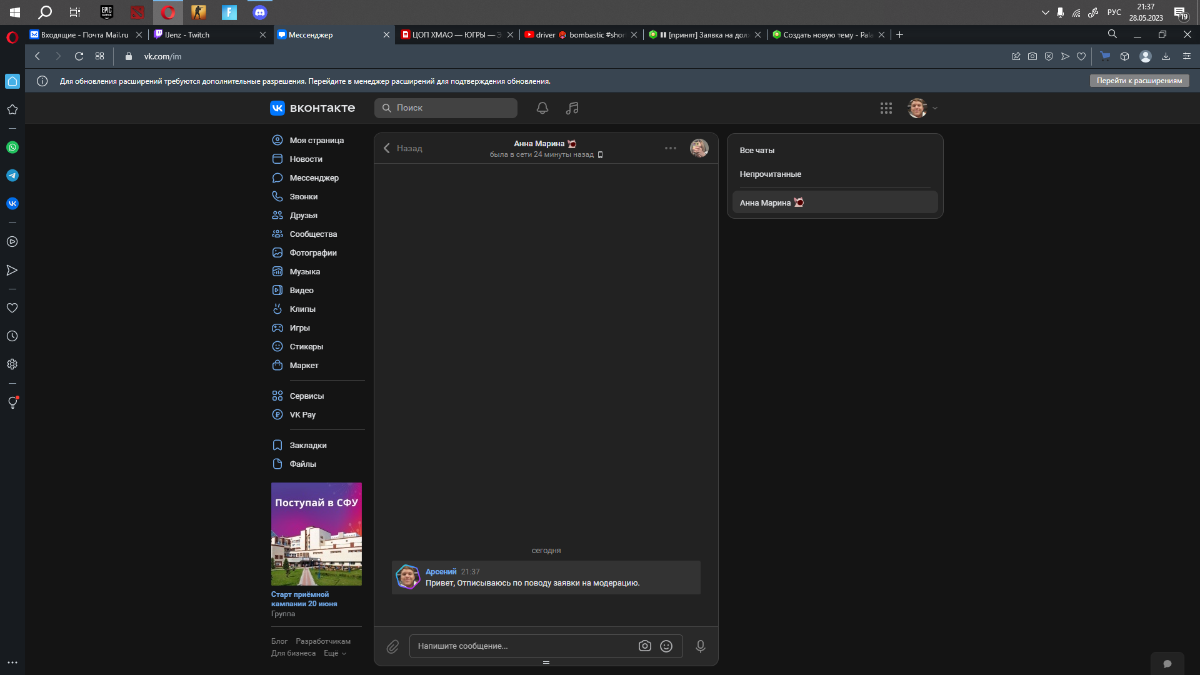Click Для бизнеса footer link
1200x675 pixels.
(293, 653)
